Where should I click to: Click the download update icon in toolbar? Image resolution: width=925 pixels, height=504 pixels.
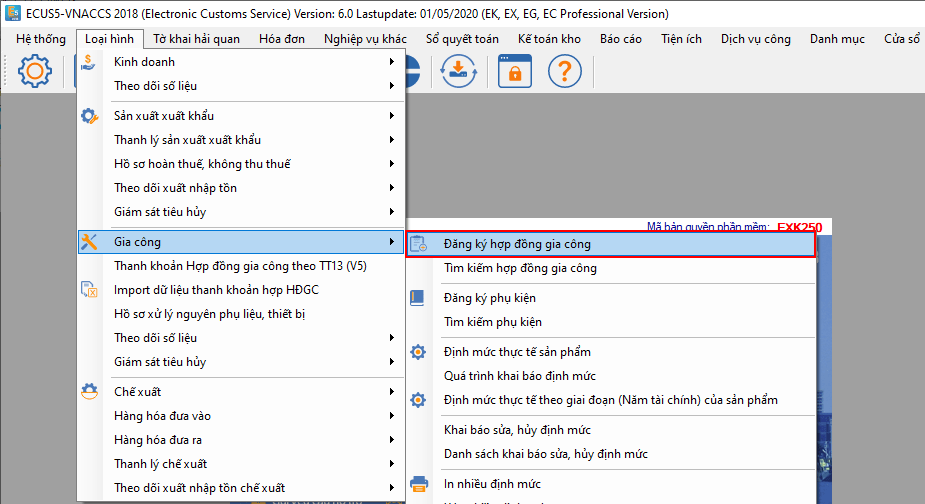pyautogui.click(x=458, y=71)
